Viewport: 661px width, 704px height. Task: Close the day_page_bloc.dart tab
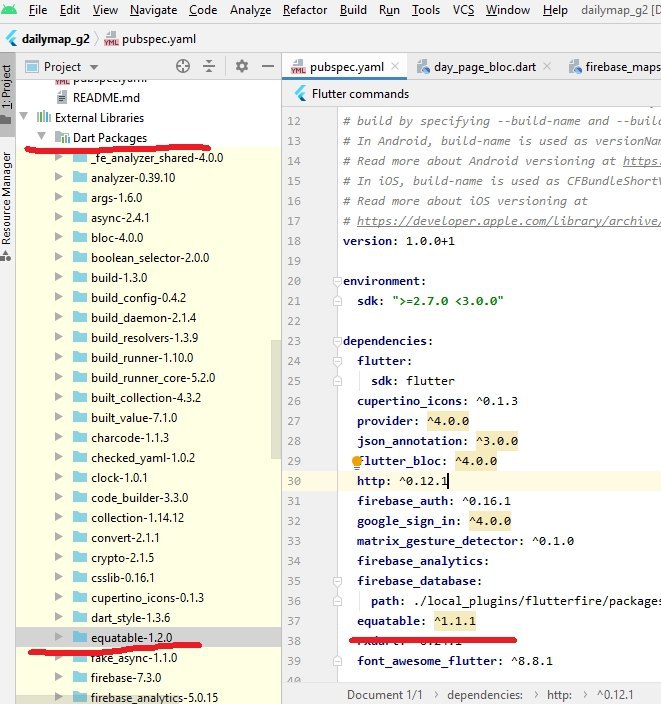(x=546, y=66)
